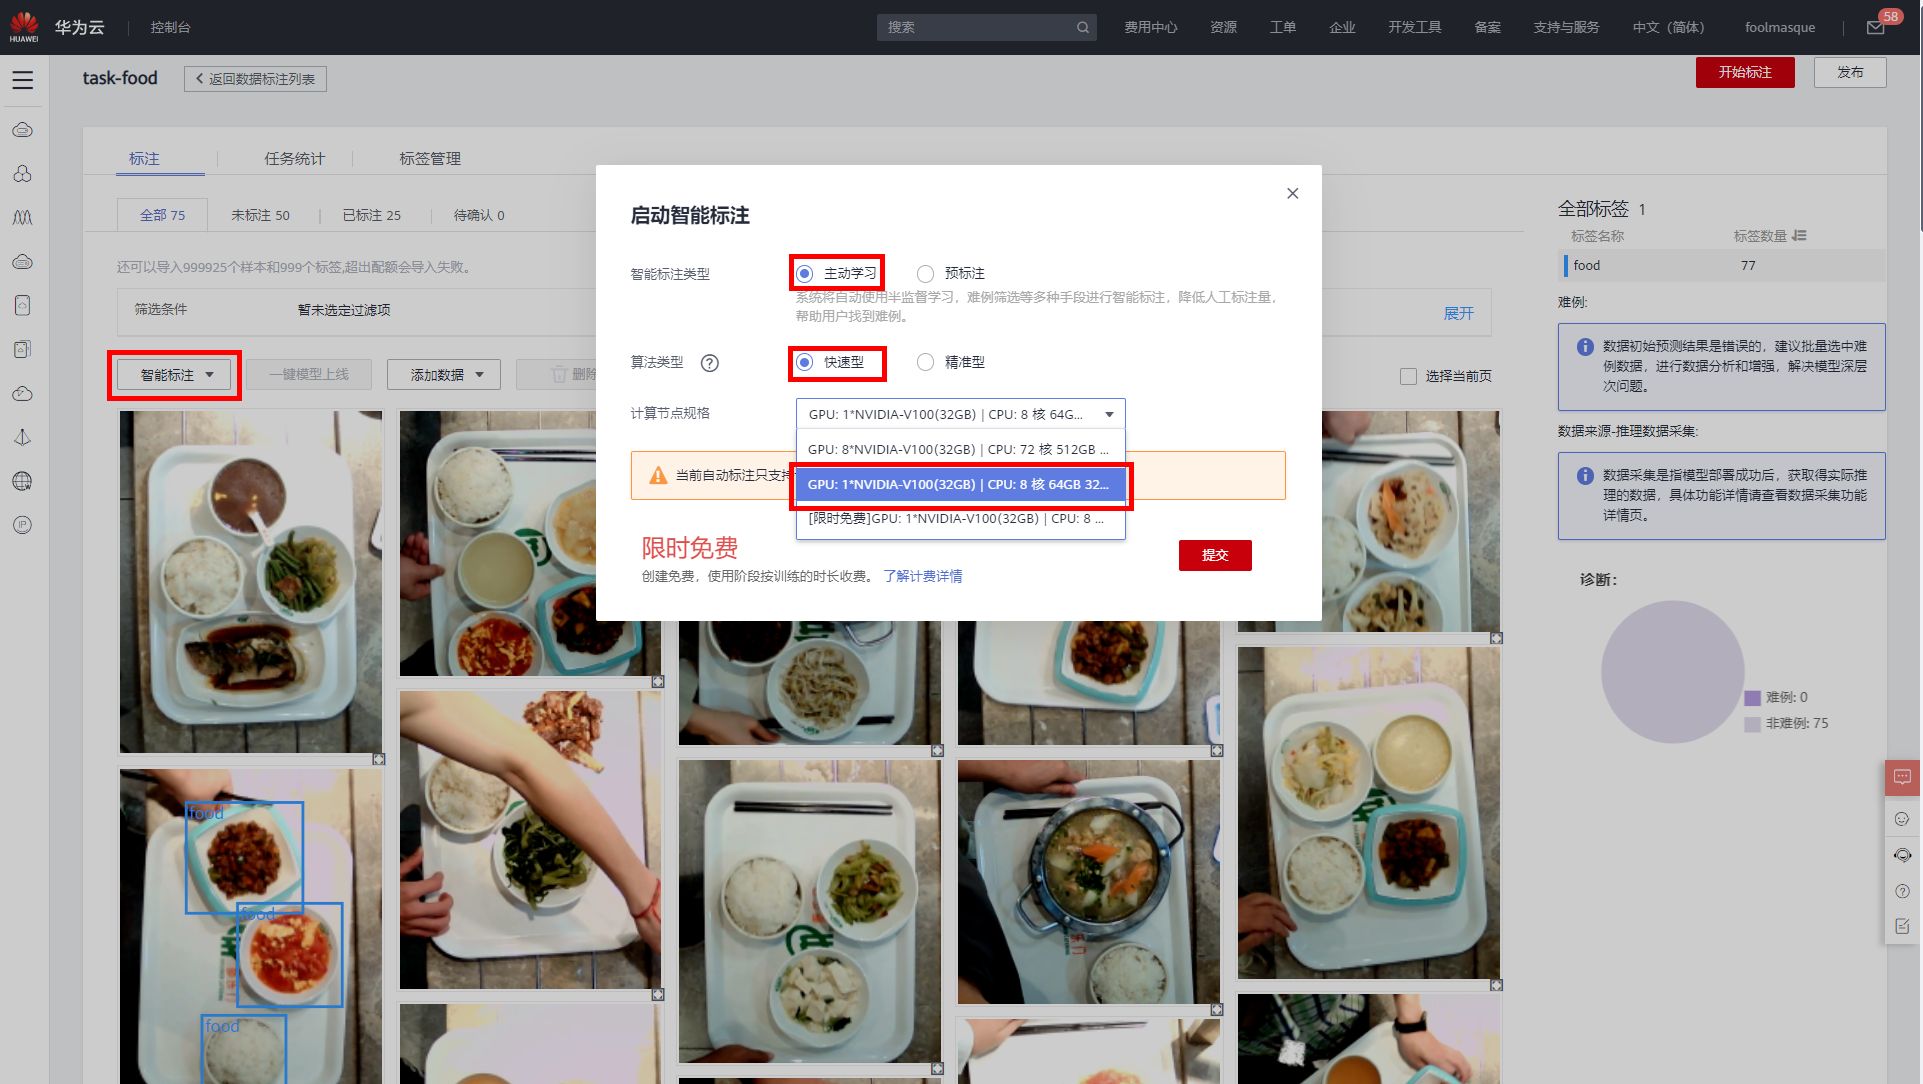
Task: Click the sort icon beside 标签数量
Action: [1799, 236]
